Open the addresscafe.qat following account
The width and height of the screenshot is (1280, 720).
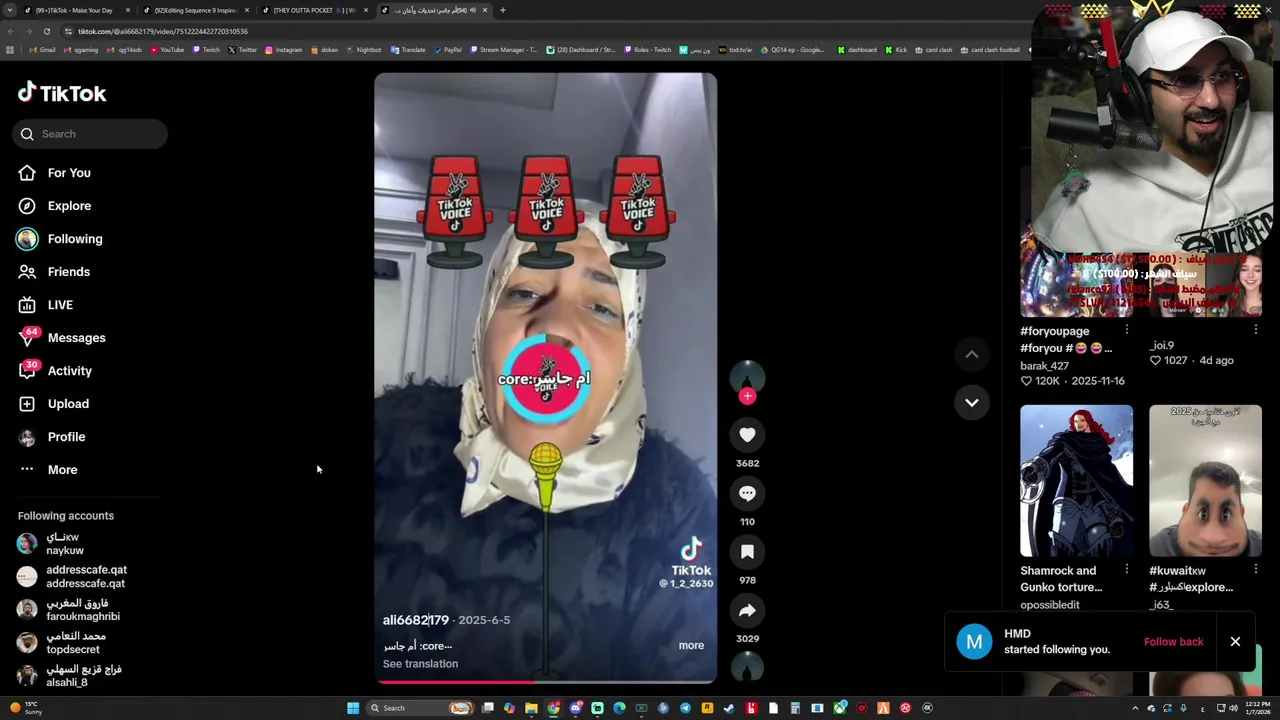point(72,577)
